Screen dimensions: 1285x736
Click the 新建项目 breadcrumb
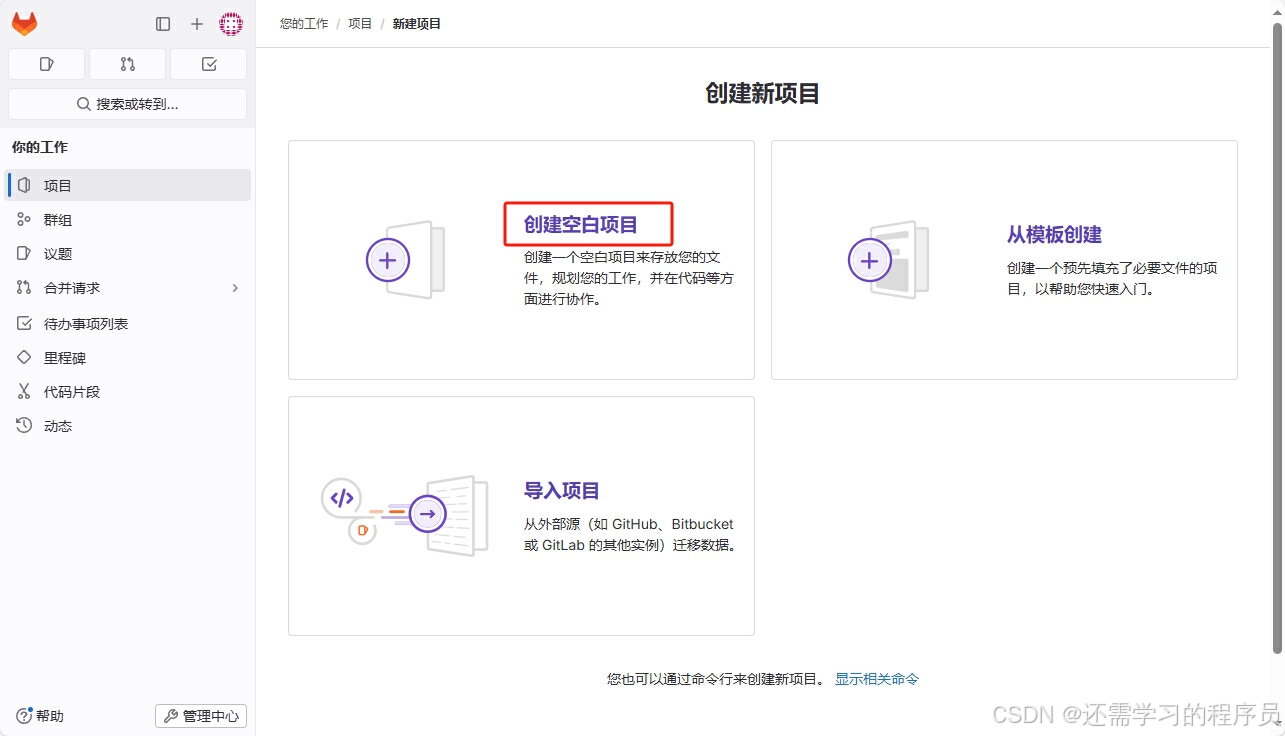[417, 23]
